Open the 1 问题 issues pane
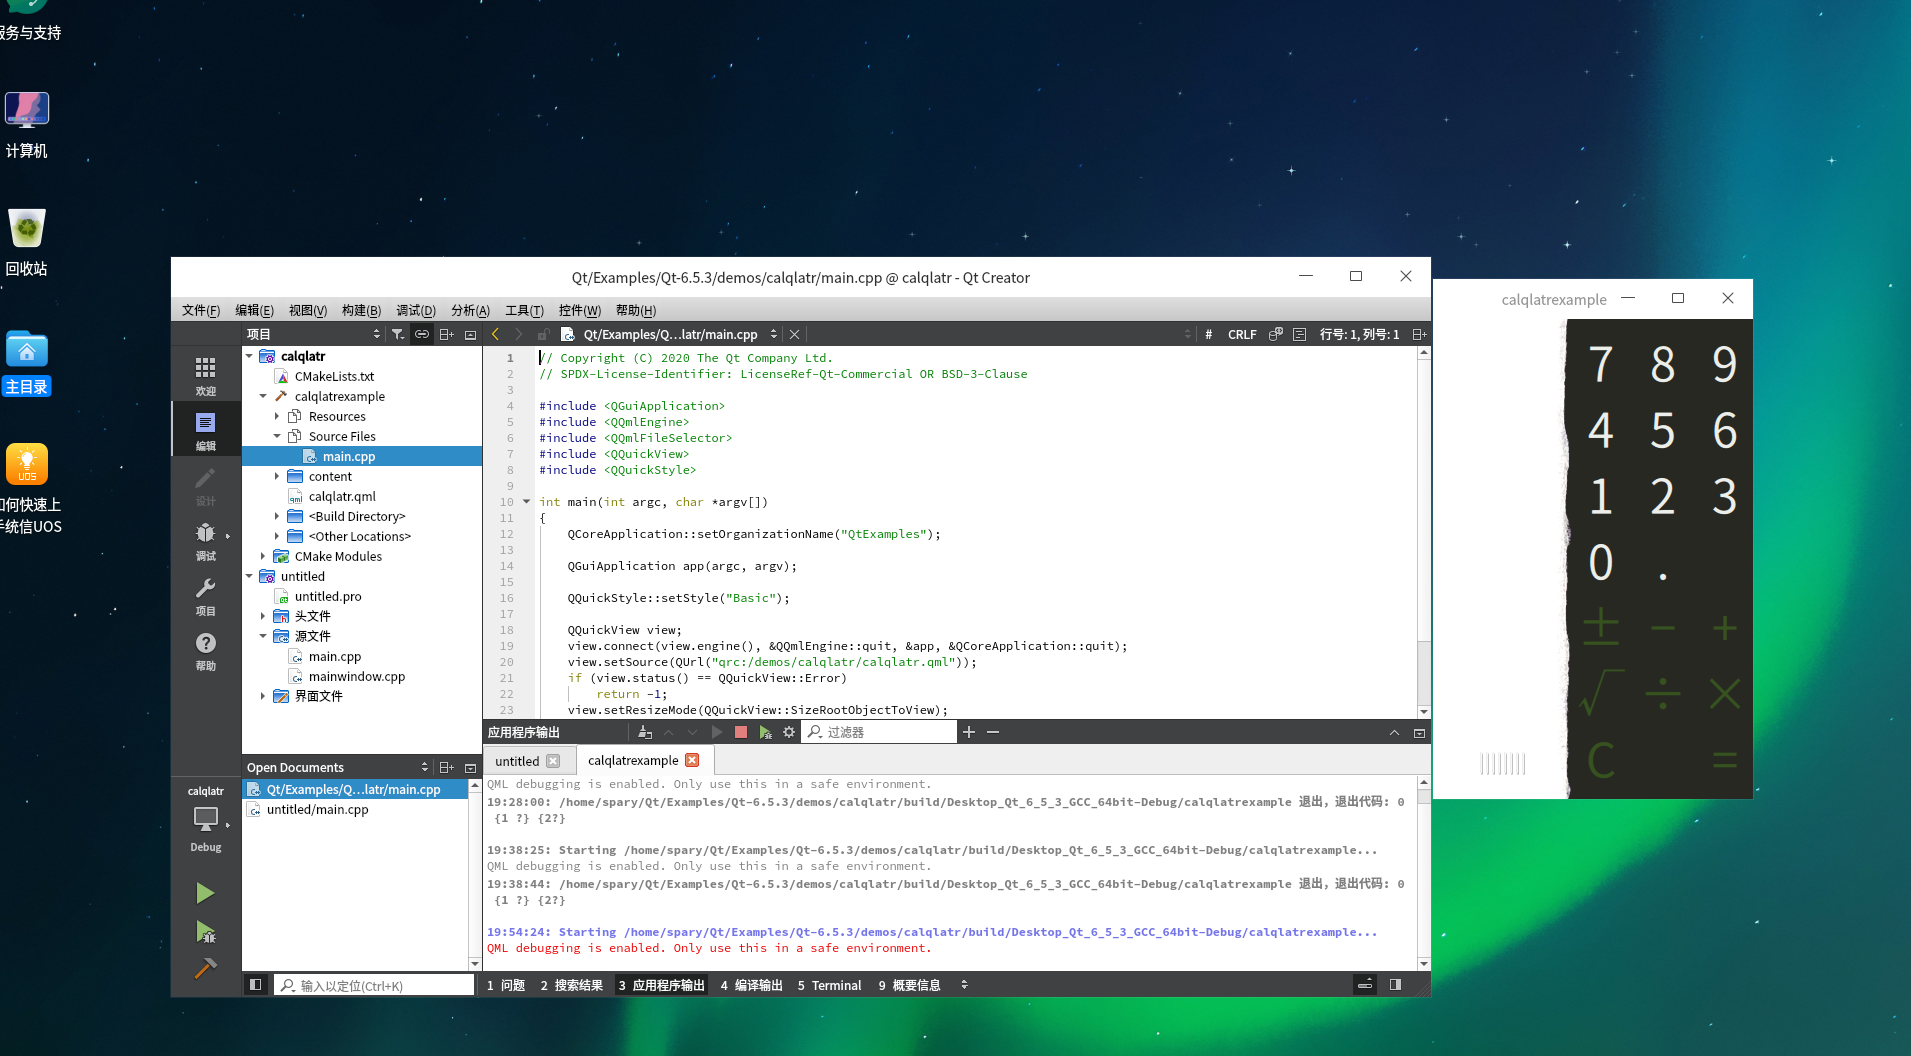Image resolution: width=1911 pixels, height=1056 pixels. point(506,985)
